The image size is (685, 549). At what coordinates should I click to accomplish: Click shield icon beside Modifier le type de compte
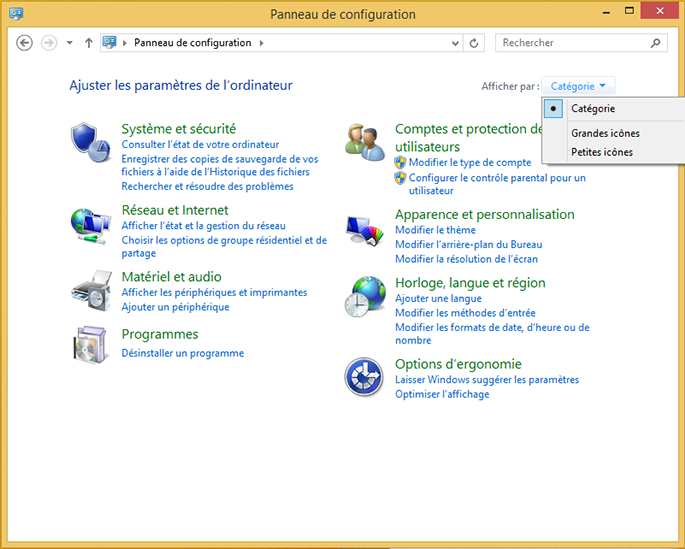tap(400, 162)
